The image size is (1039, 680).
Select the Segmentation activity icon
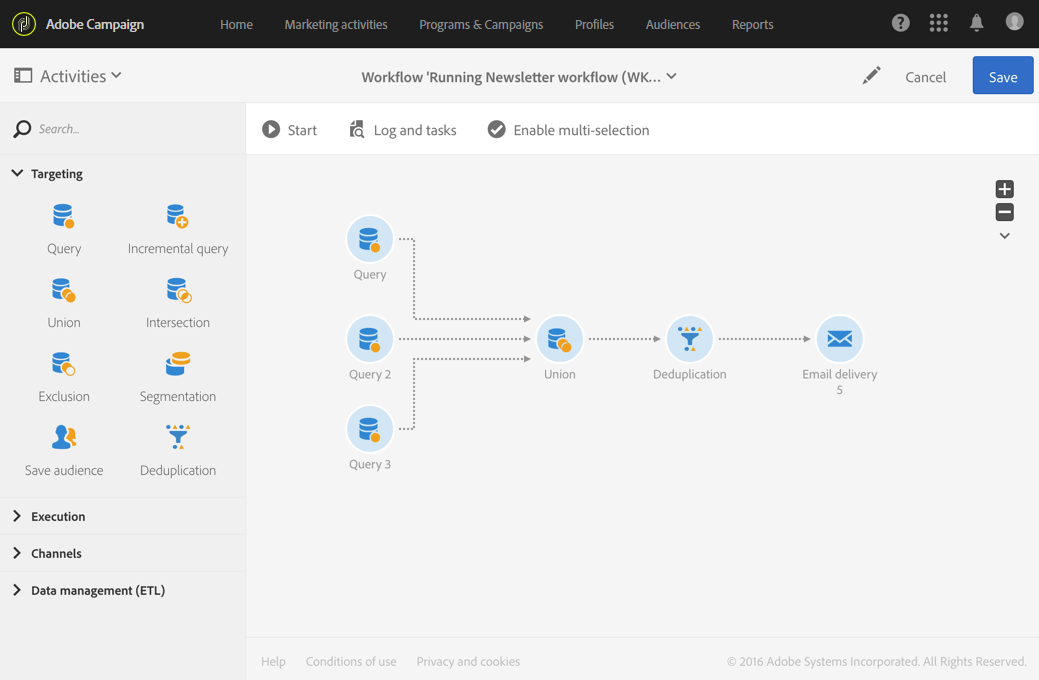pyautogui.click(x=178, y=364)
